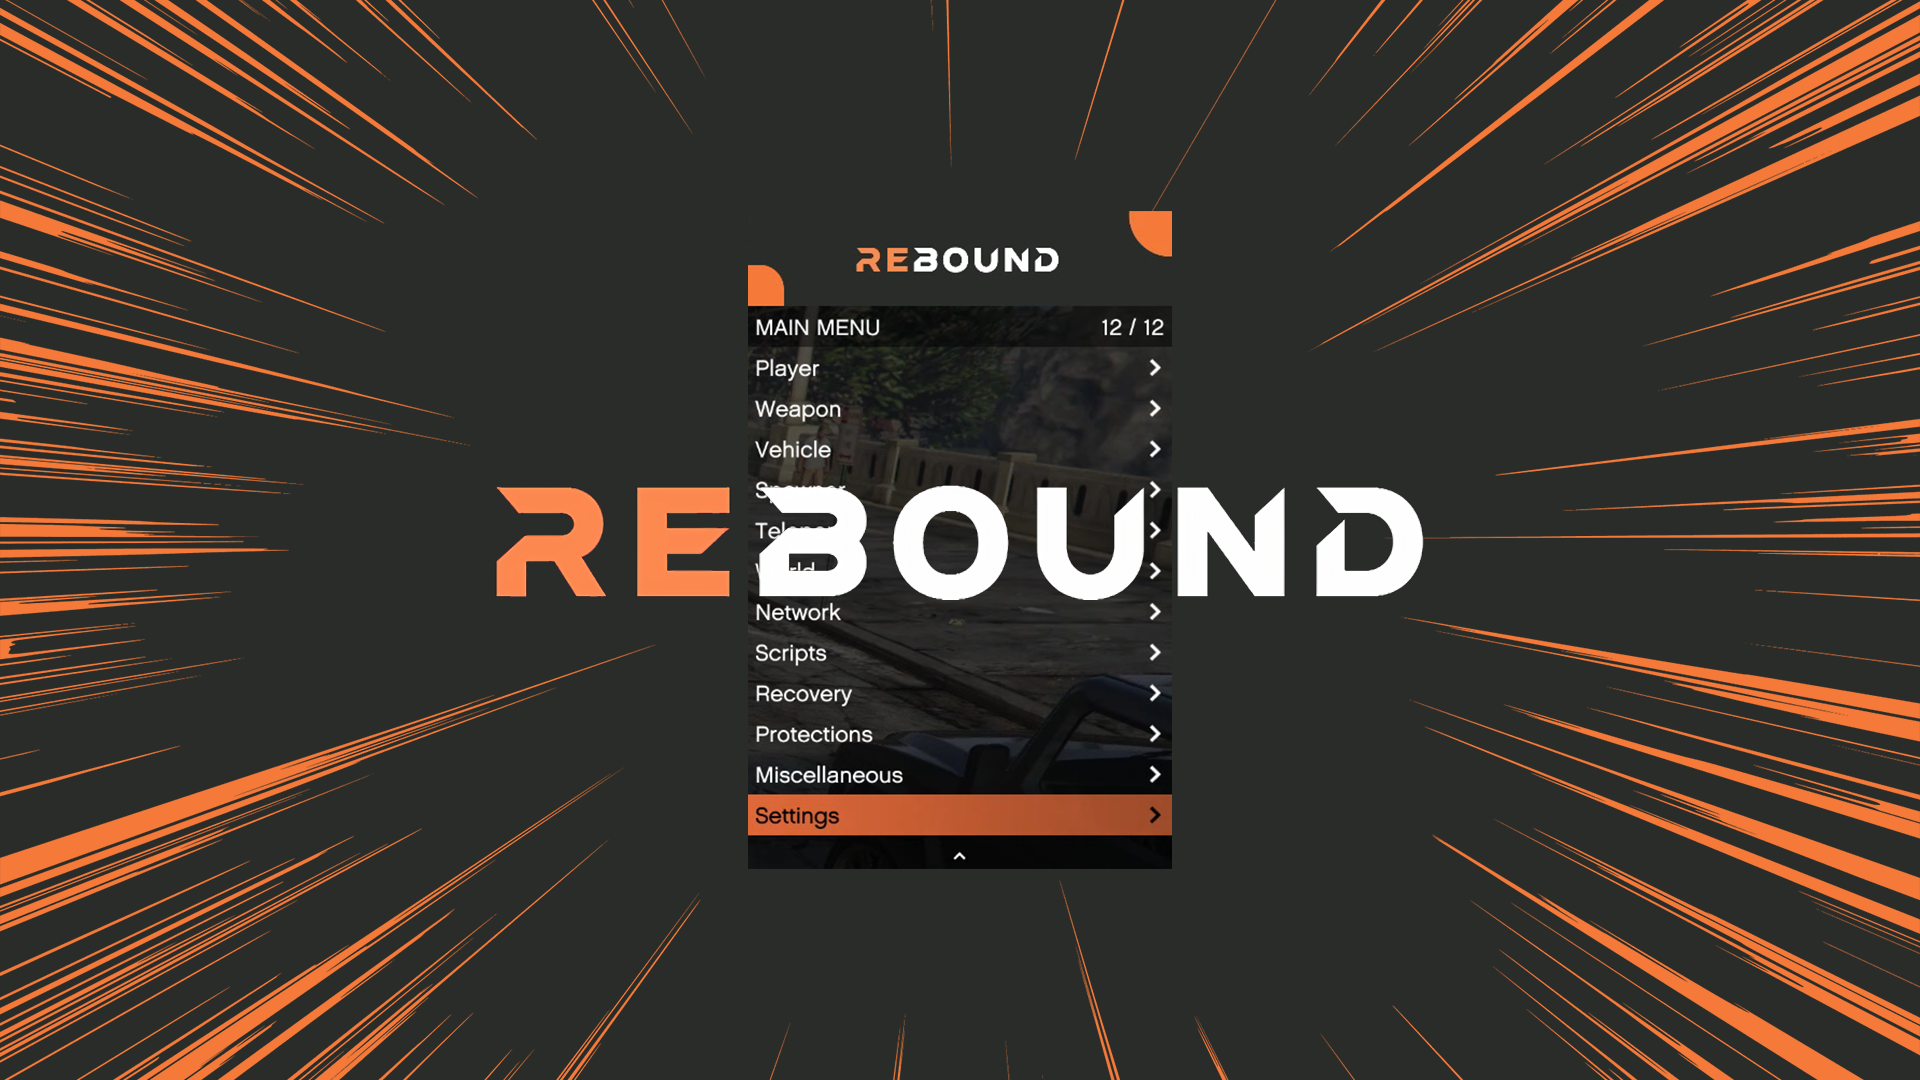Click the Network chevron arrow
Screen dimensions: 1920x1080
[1154, 611]
